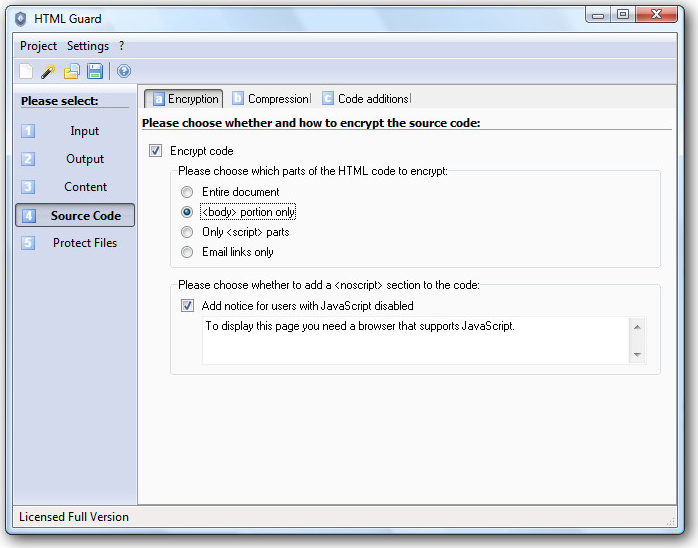The height and width of the screenshot is (548, 698).
Task: Open the ? help menu
Action: pyautogui.click(x=122, y=46)
